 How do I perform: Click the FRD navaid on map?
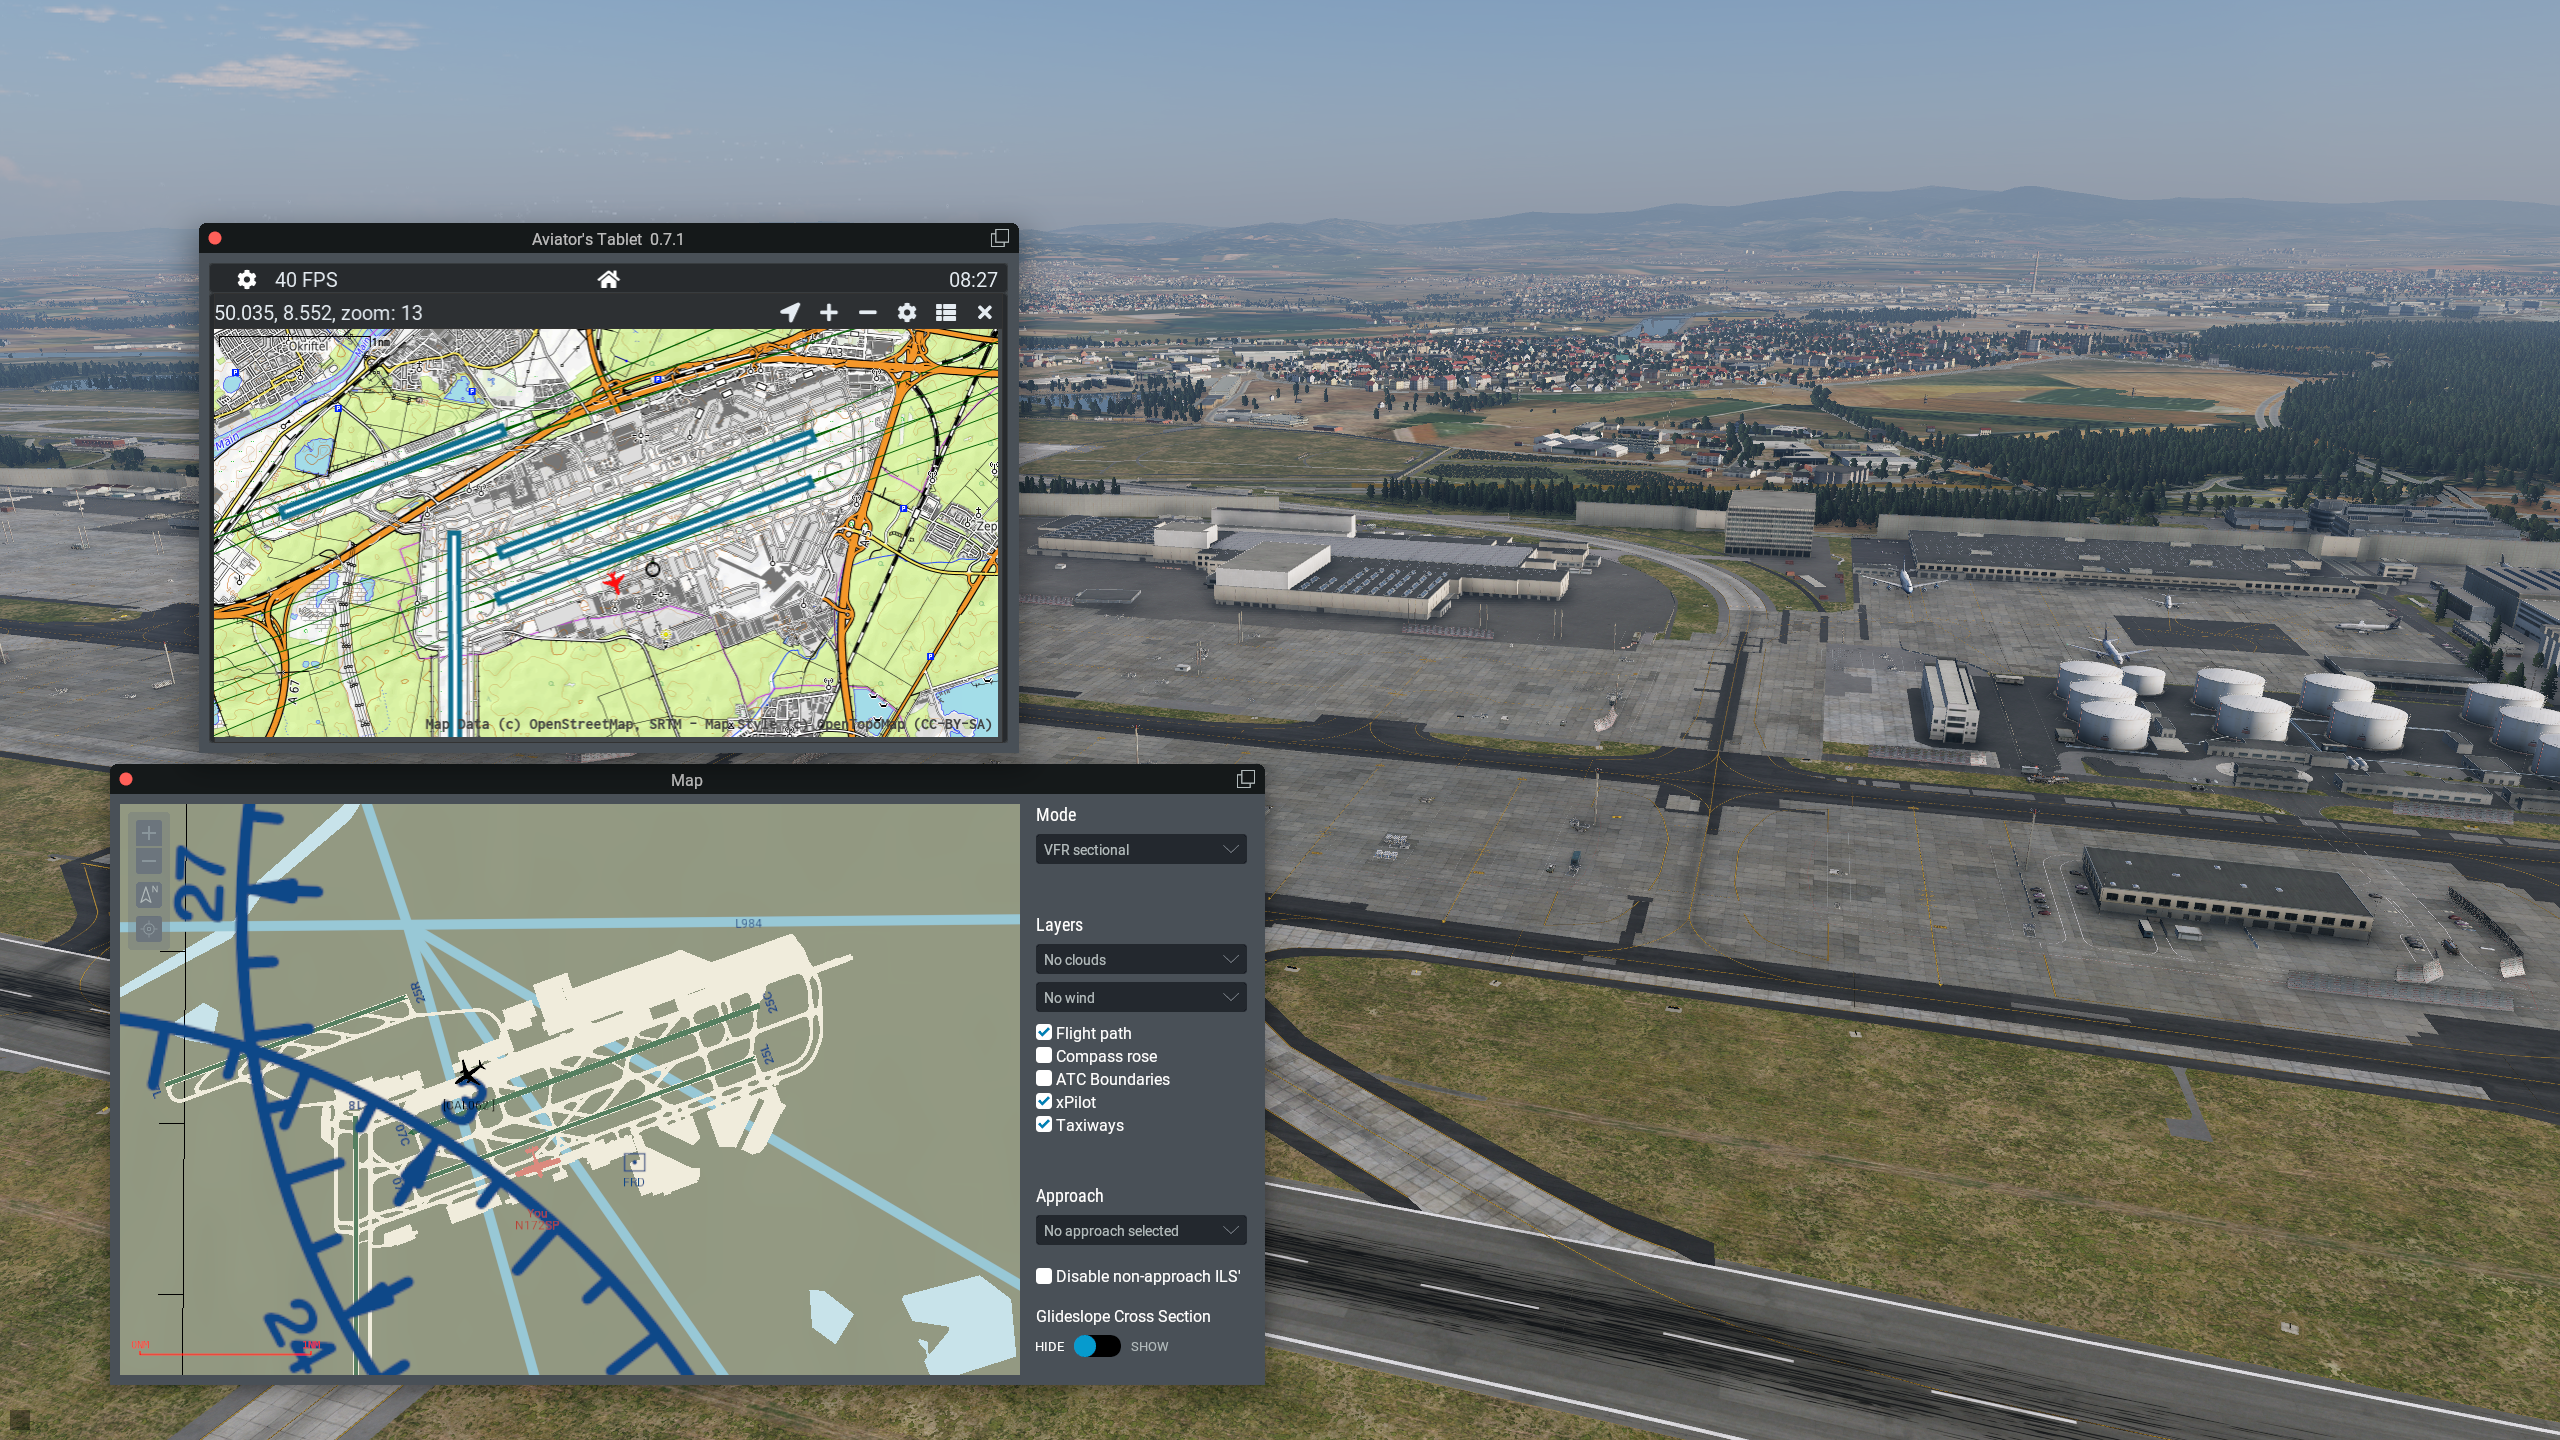coord(634,1163)
